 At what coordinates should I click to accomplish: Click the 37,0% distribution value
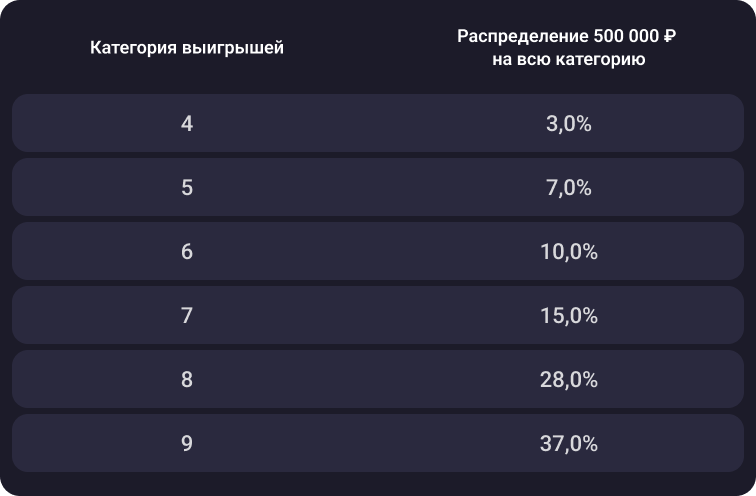(x=568, y=444)
